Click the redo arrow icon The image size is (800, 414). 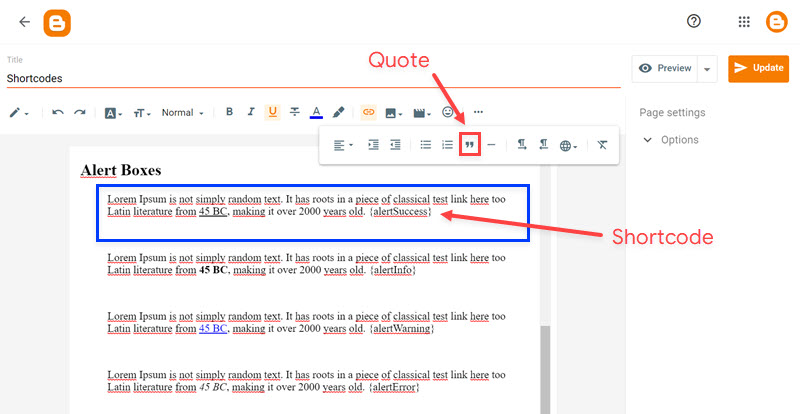click(80, 112)
